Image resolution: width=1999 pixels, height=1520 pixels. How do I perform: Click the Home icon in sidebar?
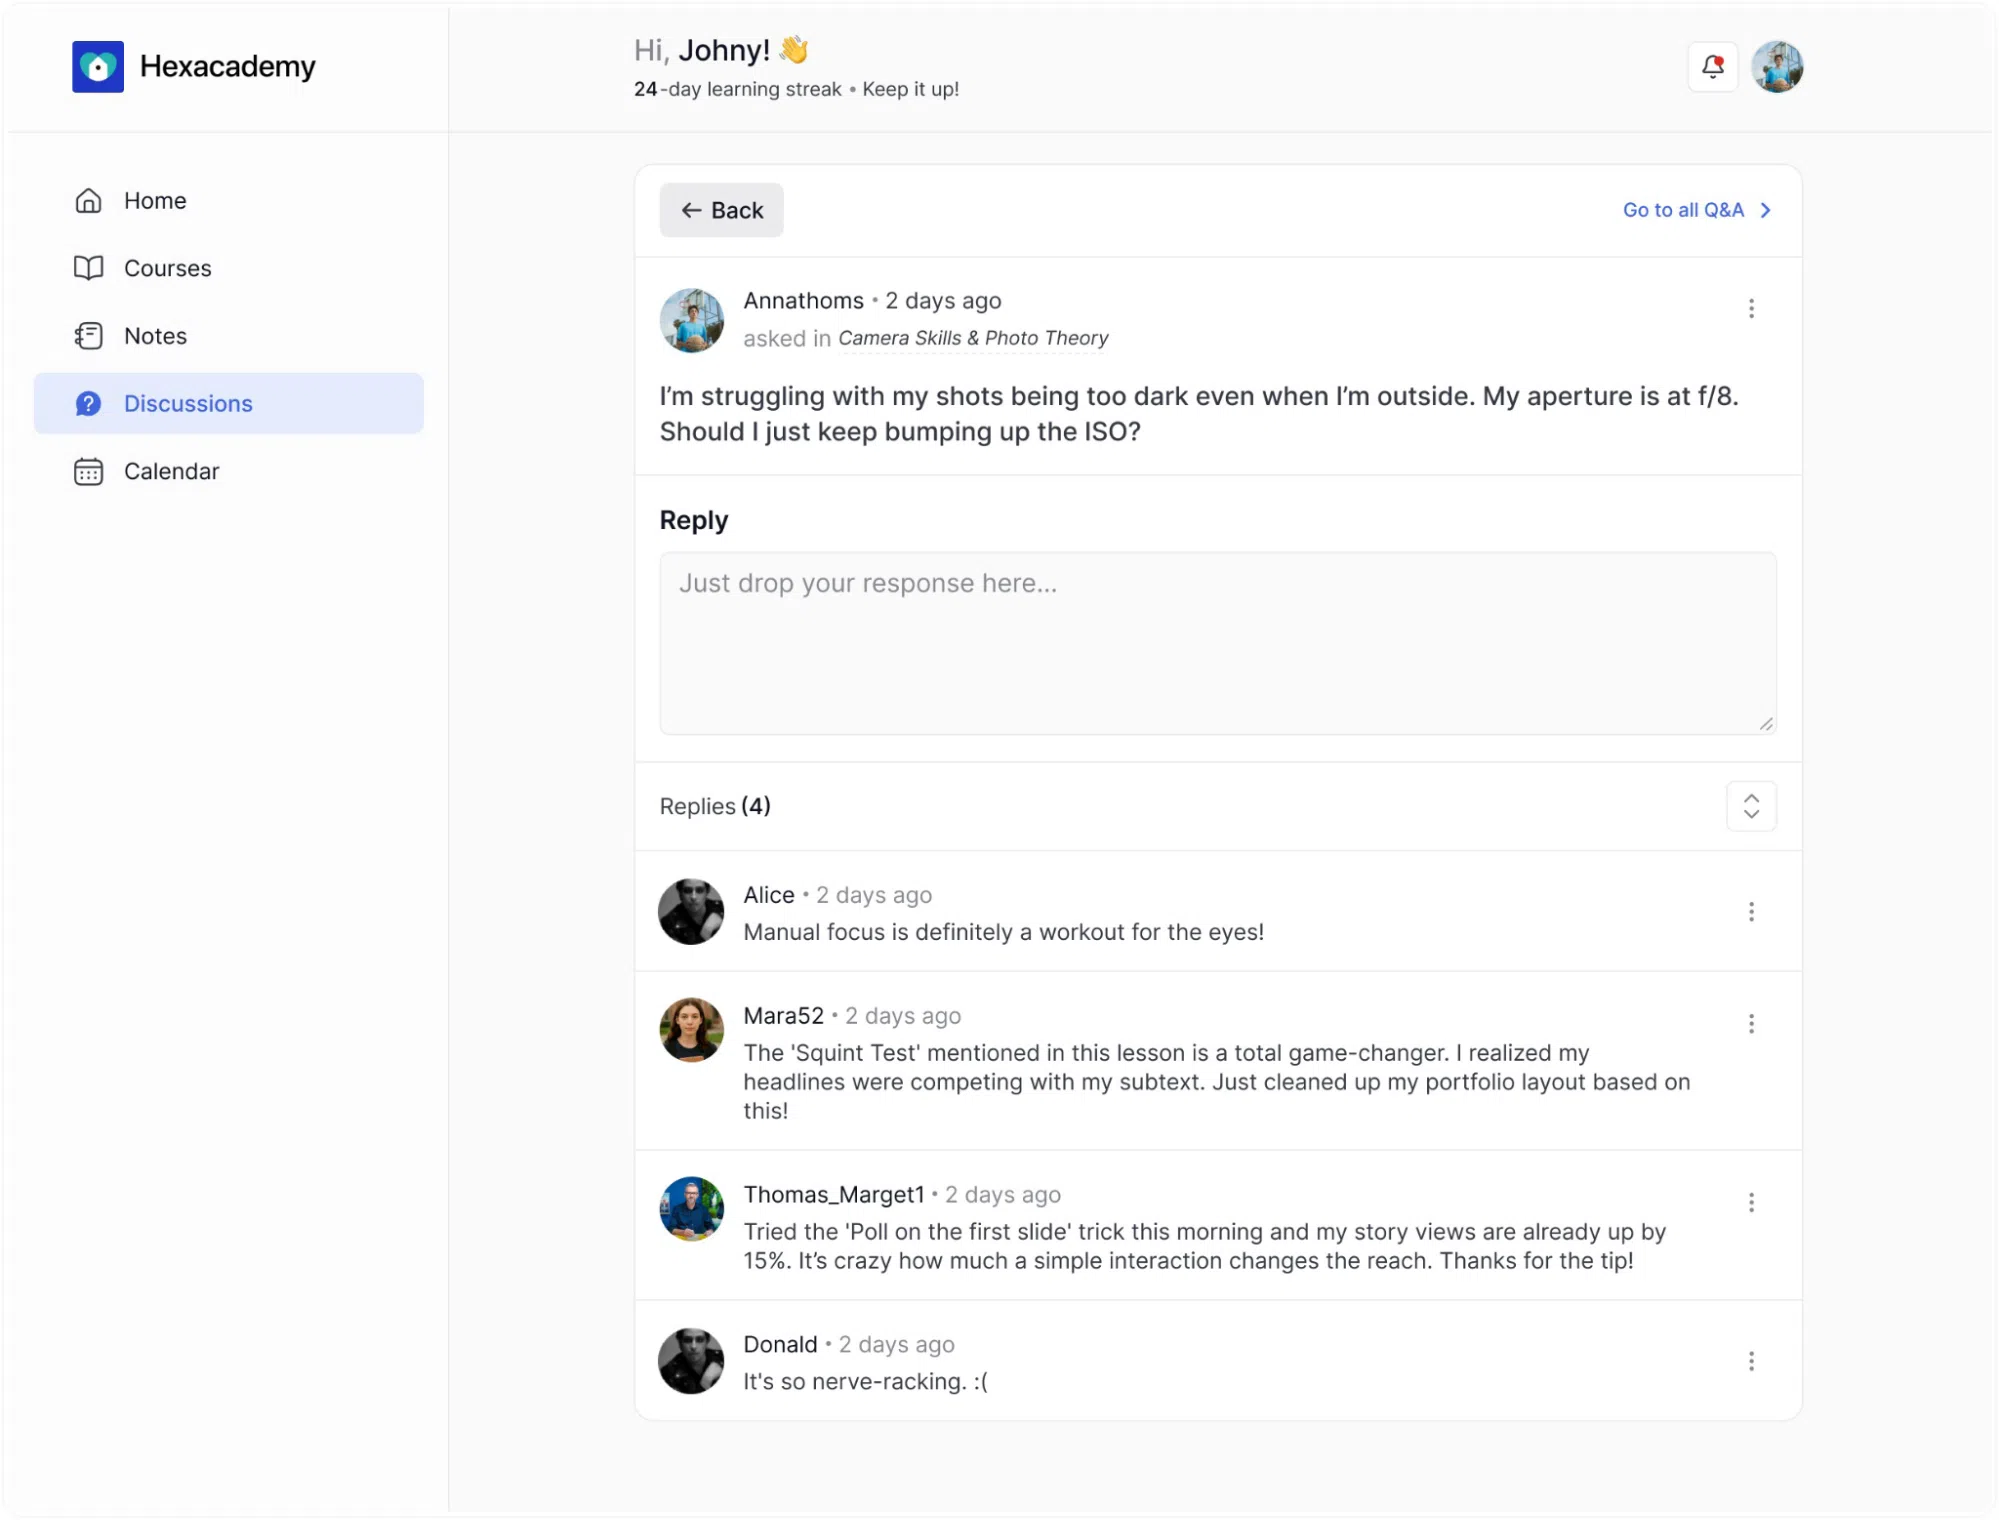[x=88, y=201]
